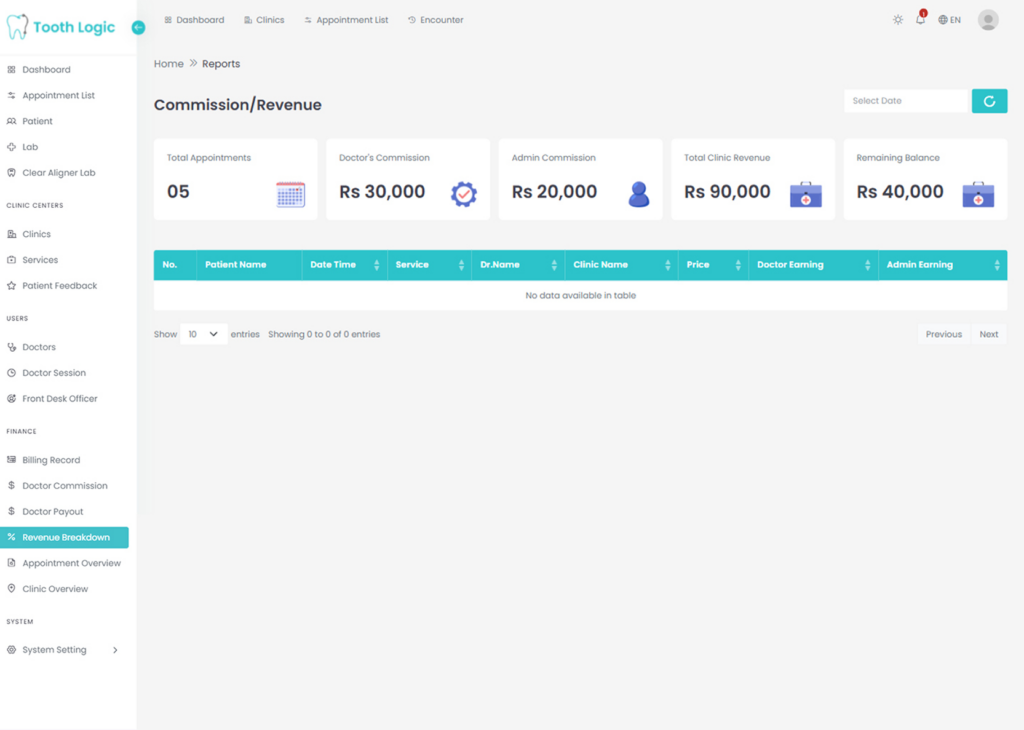The height and width of the screenshot is (730, 1024).
Task: Collapse sidebar with the arrow circle icon
Action: (138, 27)
